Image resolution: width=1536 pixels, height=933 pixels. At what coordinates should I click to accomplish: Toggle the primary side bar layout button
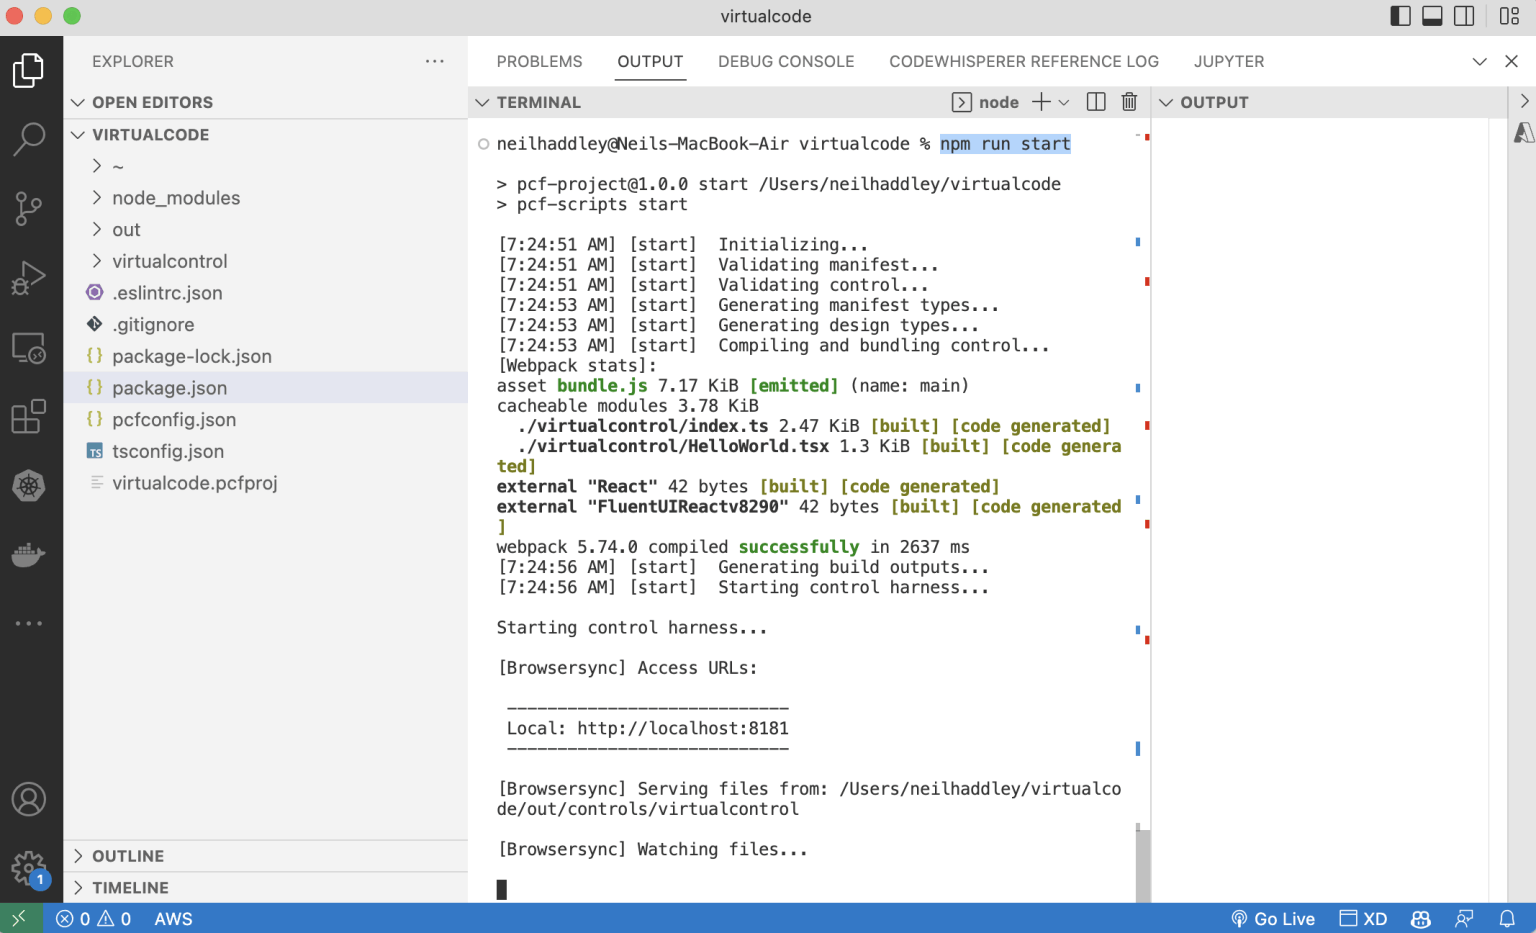[x=1401, y=16]
